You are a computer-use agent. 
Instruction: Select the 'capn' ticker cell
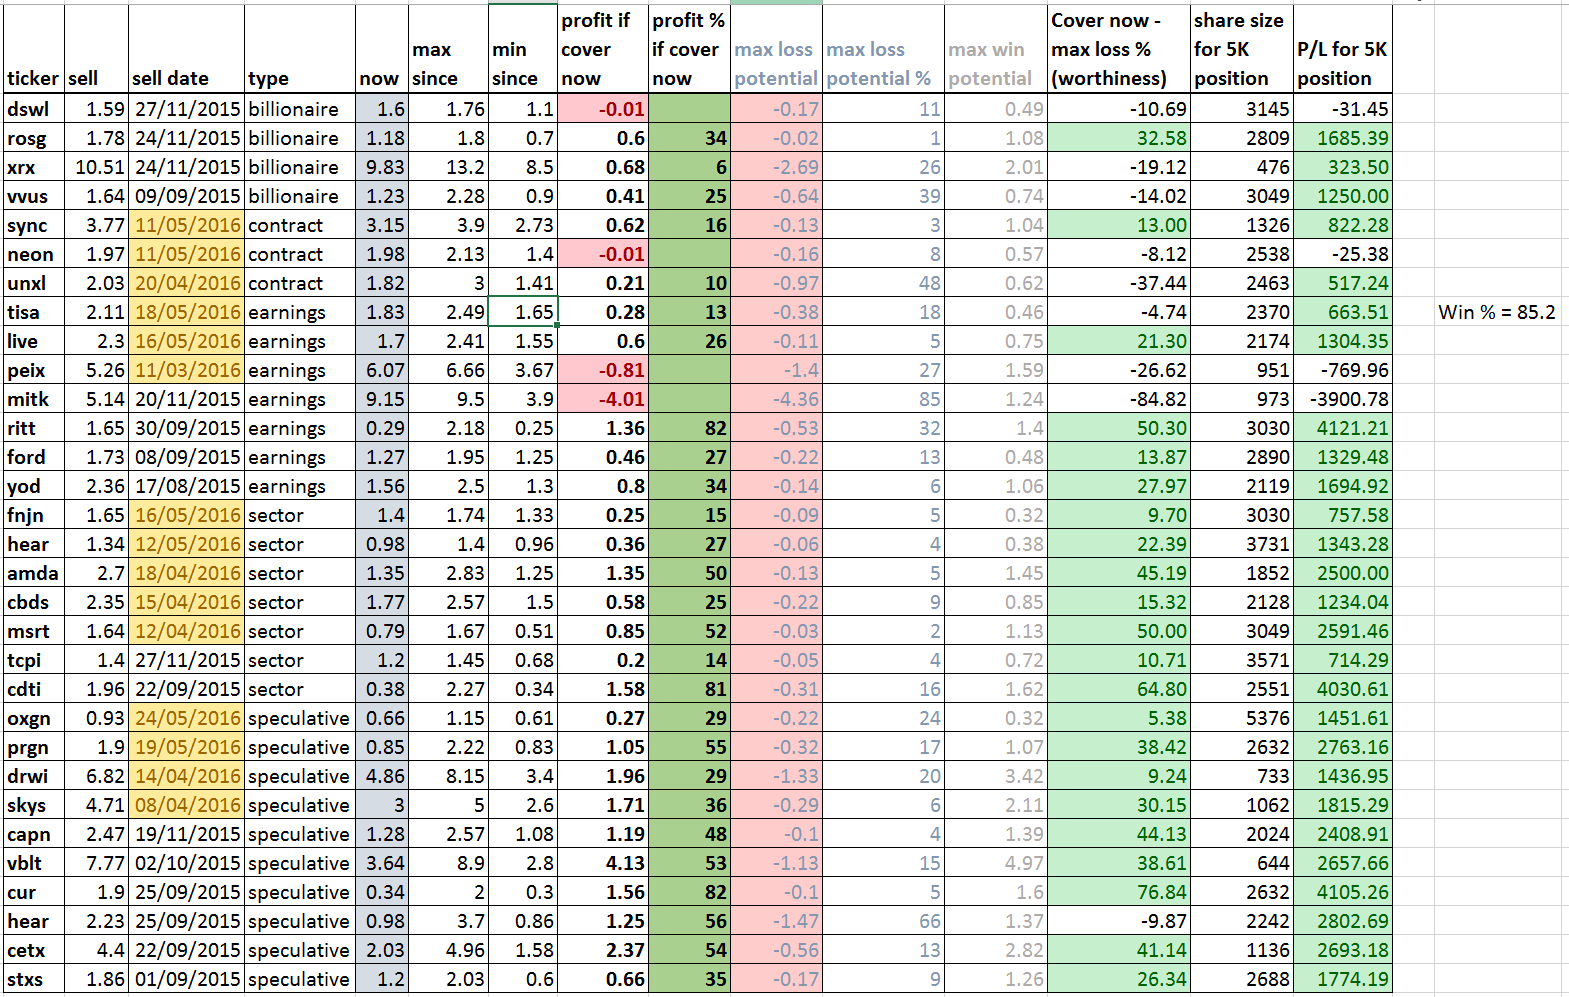click(34, 834)
